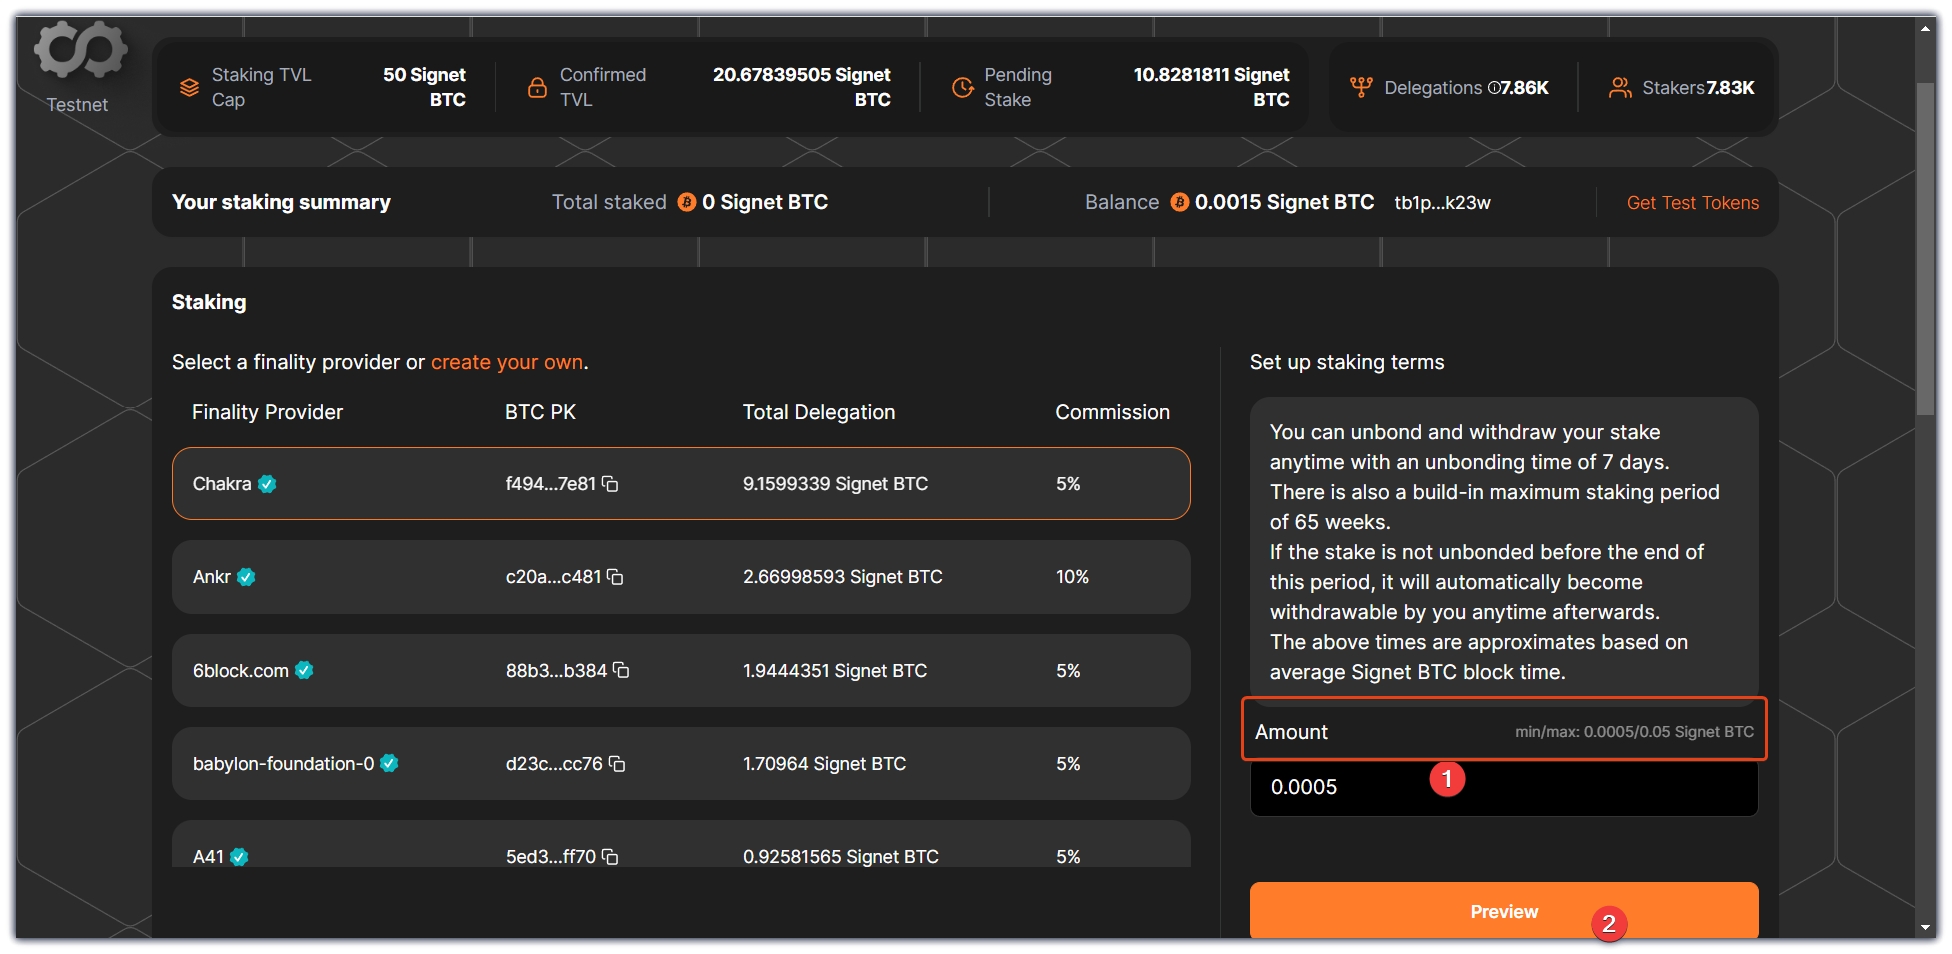Click Chakra's verified checkmark badge

point(267,484)
